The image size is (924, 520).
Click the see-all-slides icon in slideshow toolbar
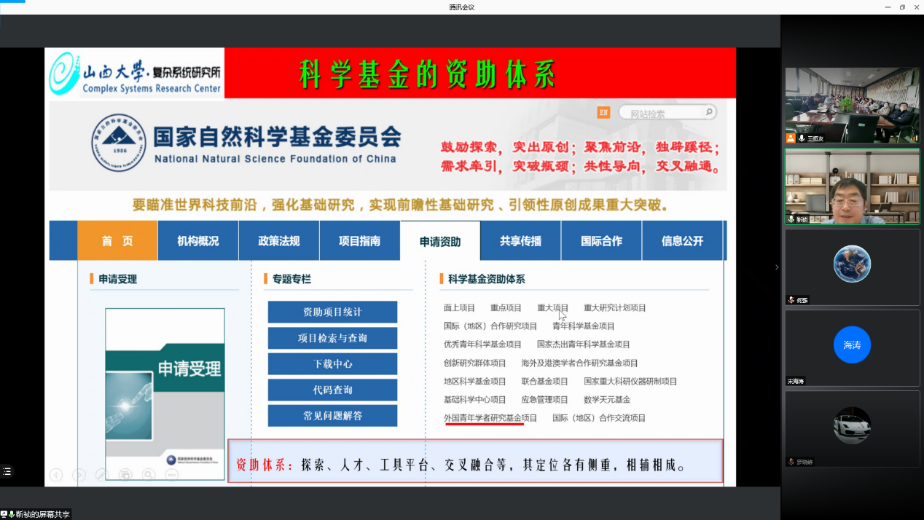tap(124, 474)
